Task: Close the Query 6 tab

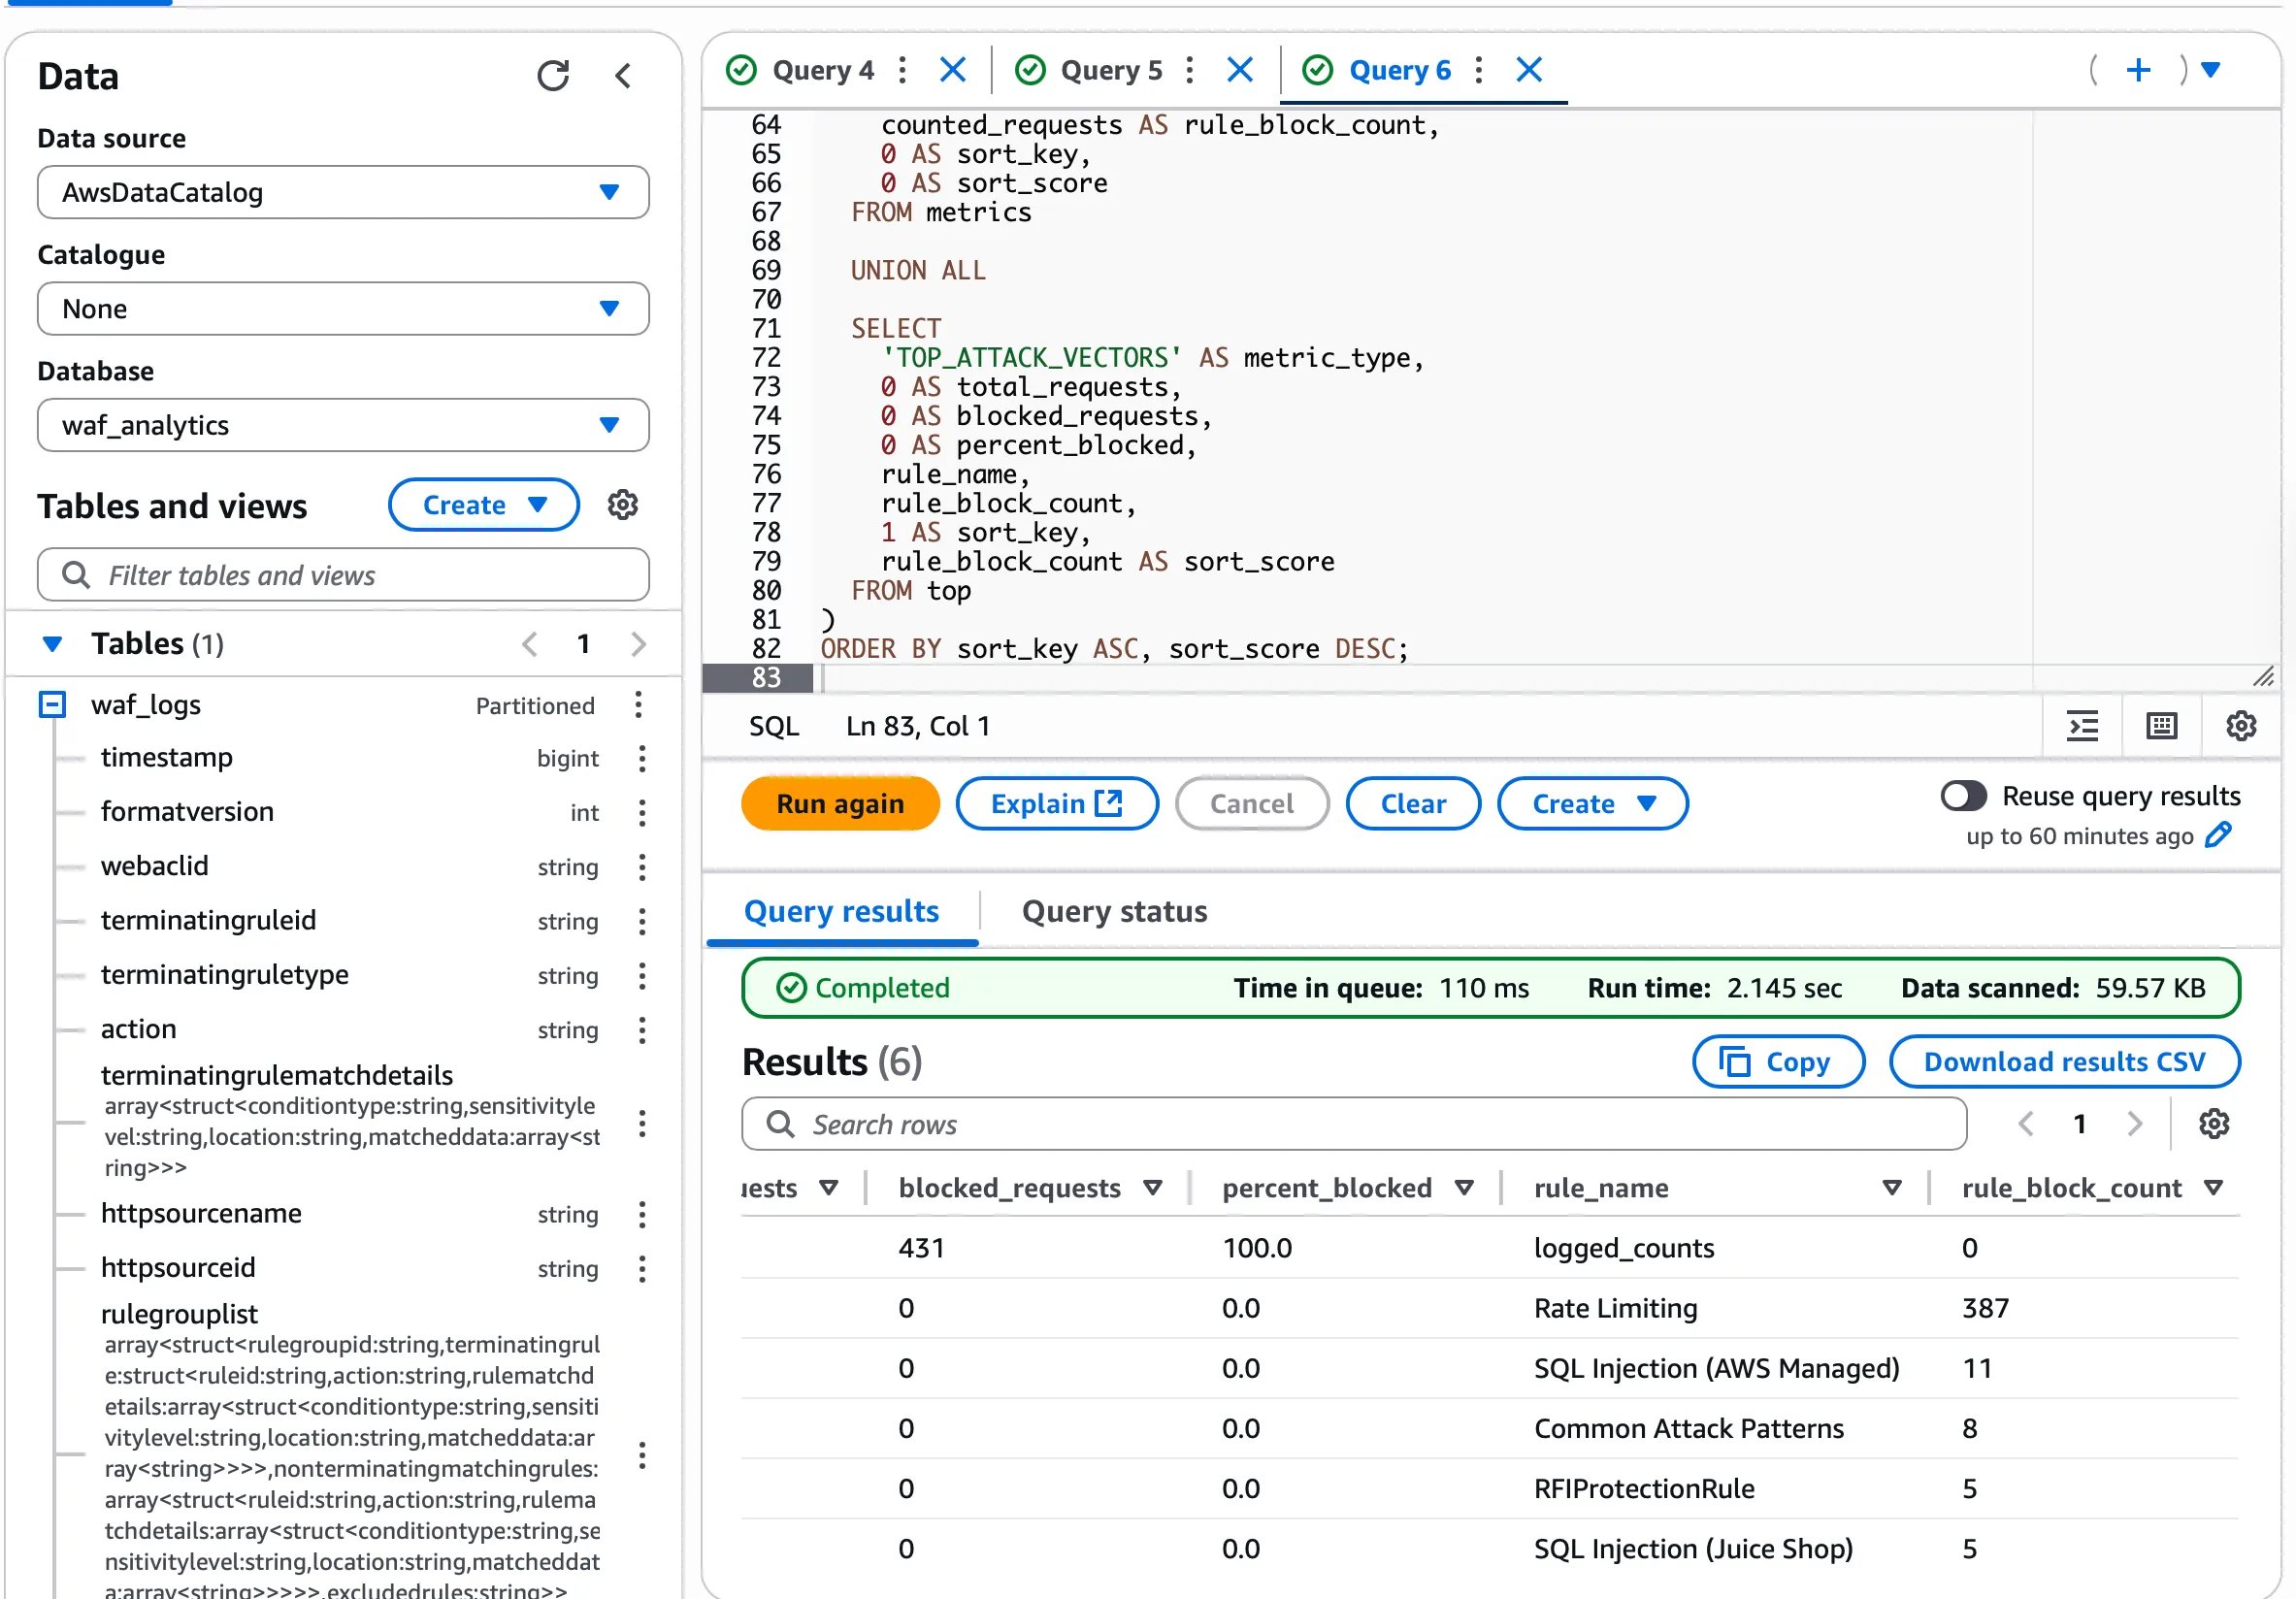Action: pyautogui.click(x=1529, y=70)
